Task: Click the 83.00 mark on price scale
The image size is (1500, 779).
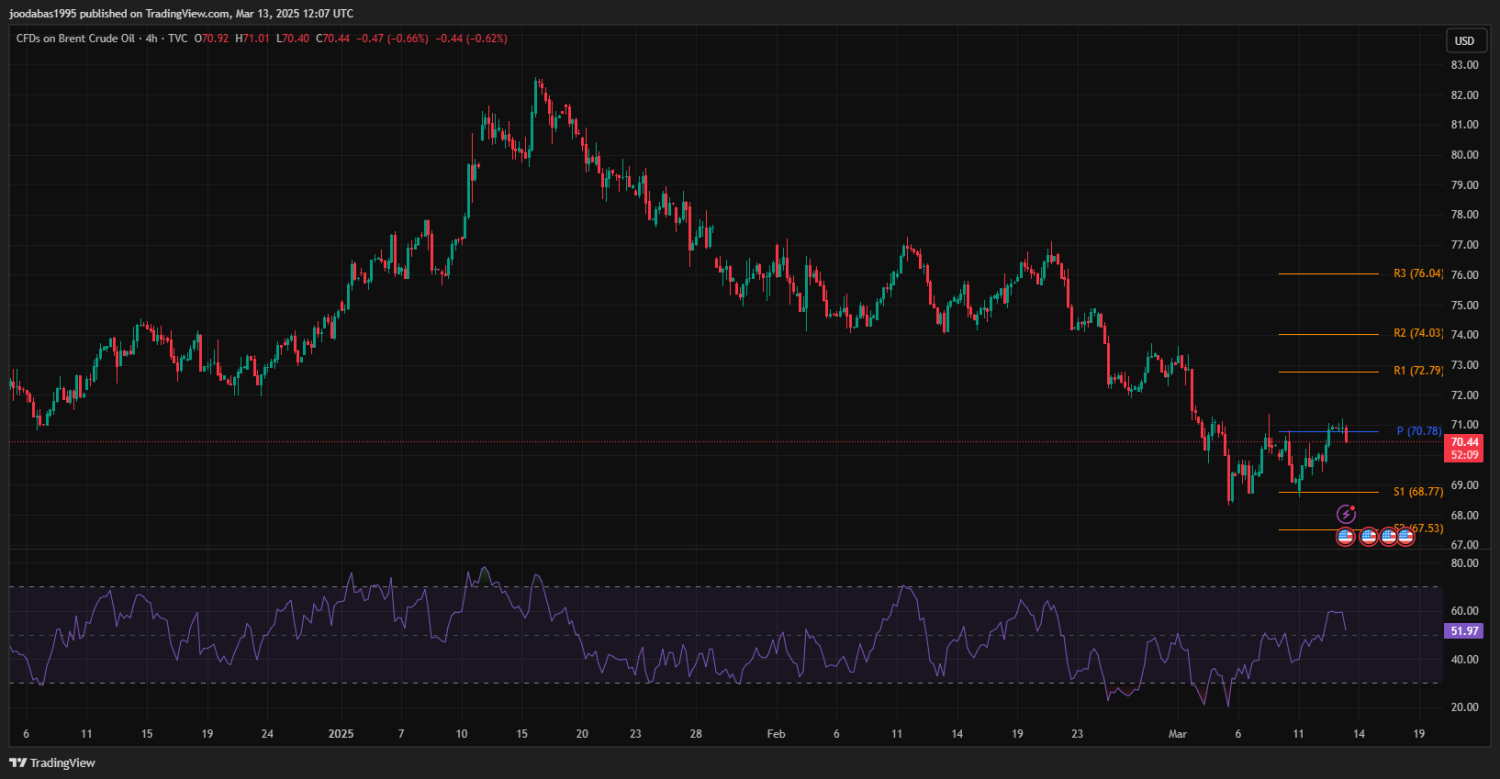Action: [1464, 65]
